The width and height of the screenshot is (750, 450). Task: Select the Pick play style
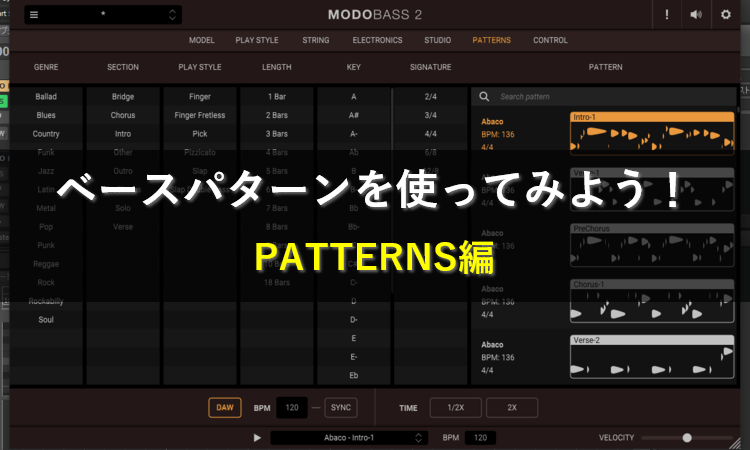[x=200, y=134]
